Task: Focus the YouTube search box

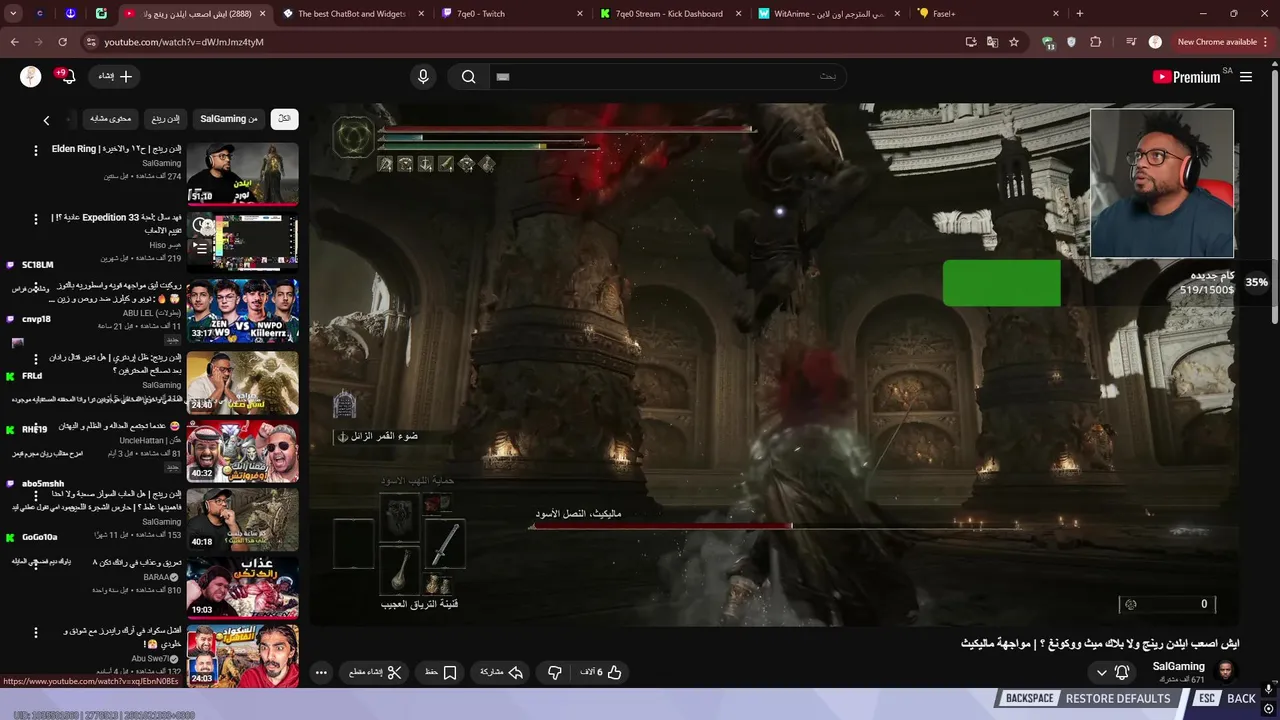Action: coord(667,77)
